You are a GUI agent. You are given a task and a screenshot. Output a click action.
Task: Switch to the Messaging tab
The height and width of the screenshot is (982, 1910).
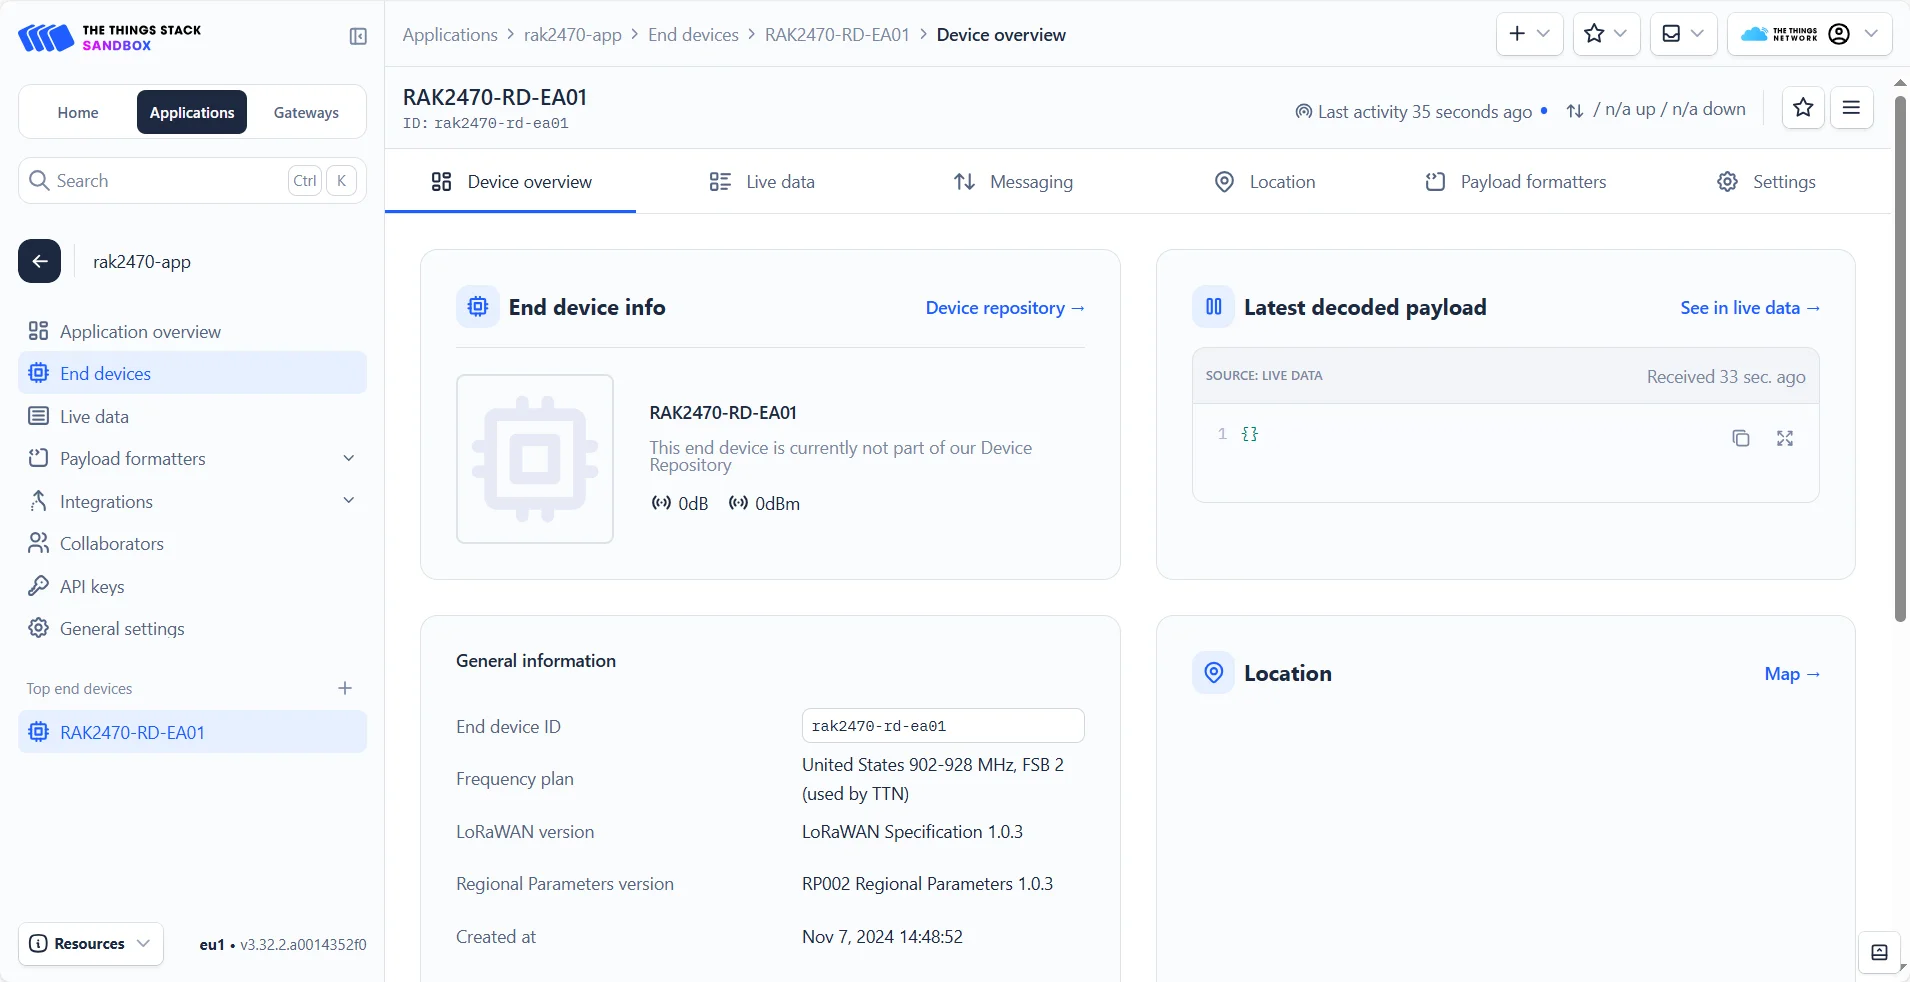pyautogui.click(x=1013, y=182)
